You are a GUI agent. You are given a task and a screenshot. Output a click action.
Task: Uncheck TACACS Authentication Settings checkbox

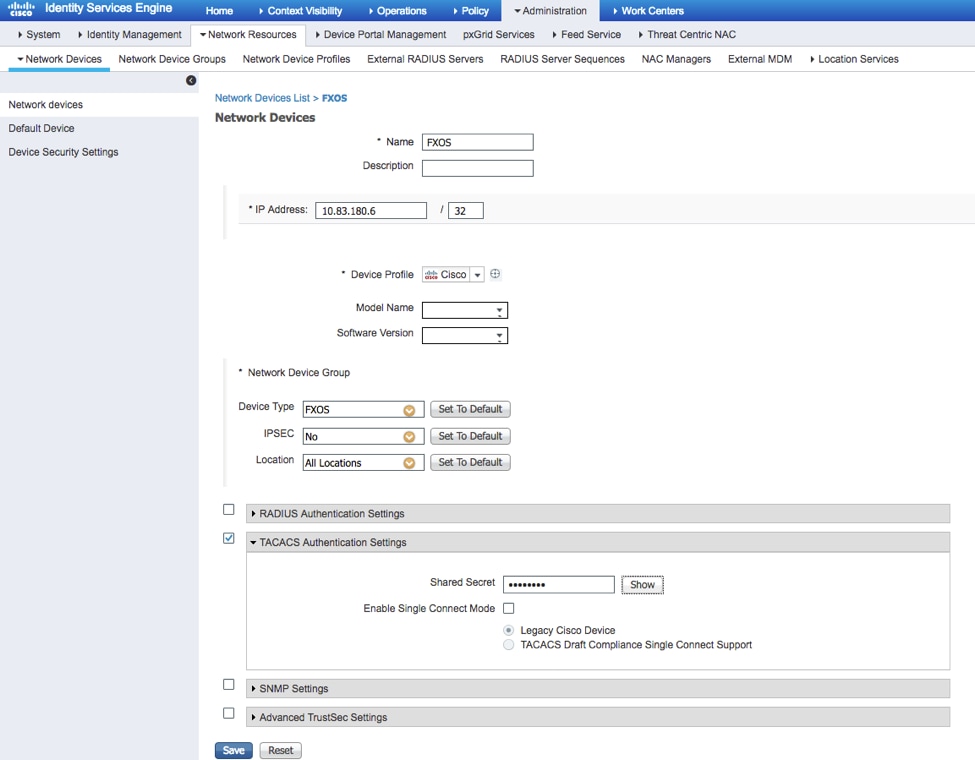(x=229, y=538)
